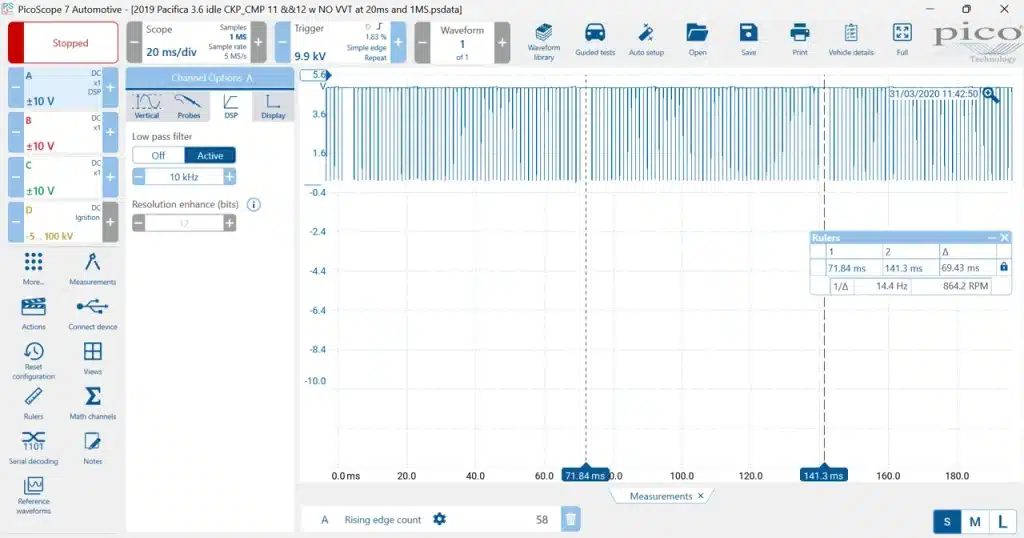The image size is (1024, 538).
Task: Close the Rulers info box
Action: point(1004,238)
